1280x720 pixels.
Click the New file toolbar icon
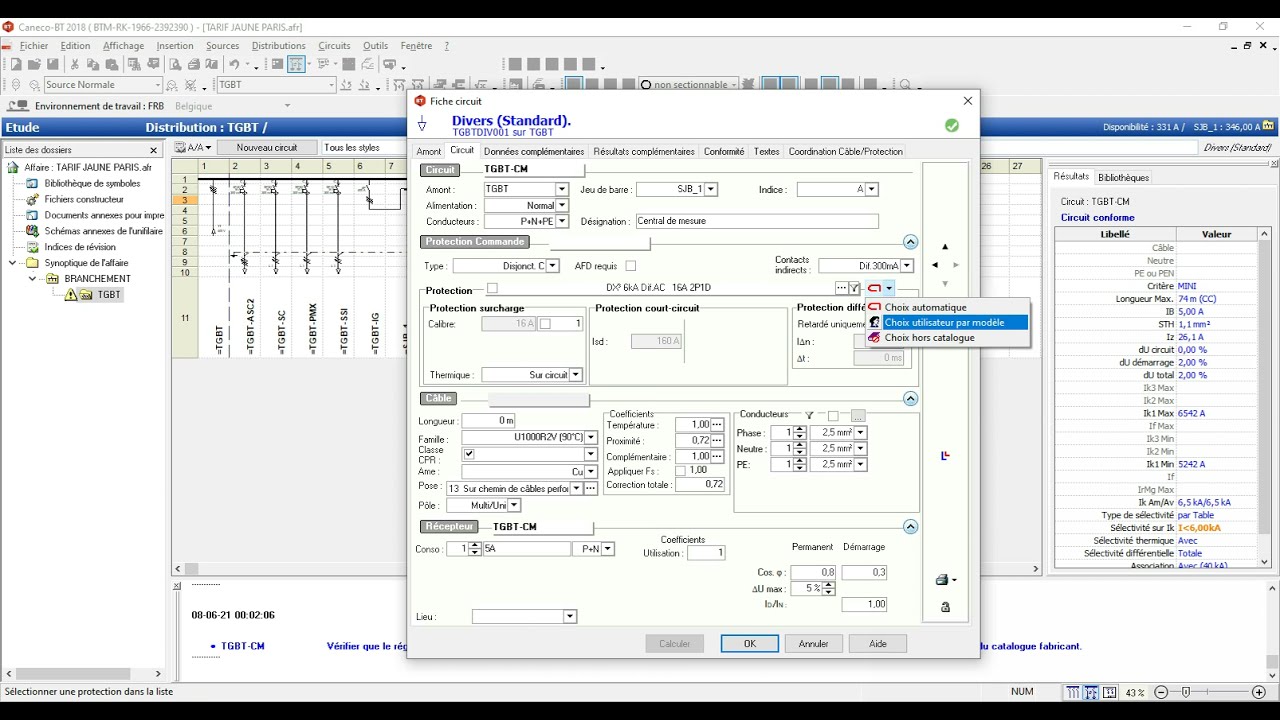click(x=16, y=64)
